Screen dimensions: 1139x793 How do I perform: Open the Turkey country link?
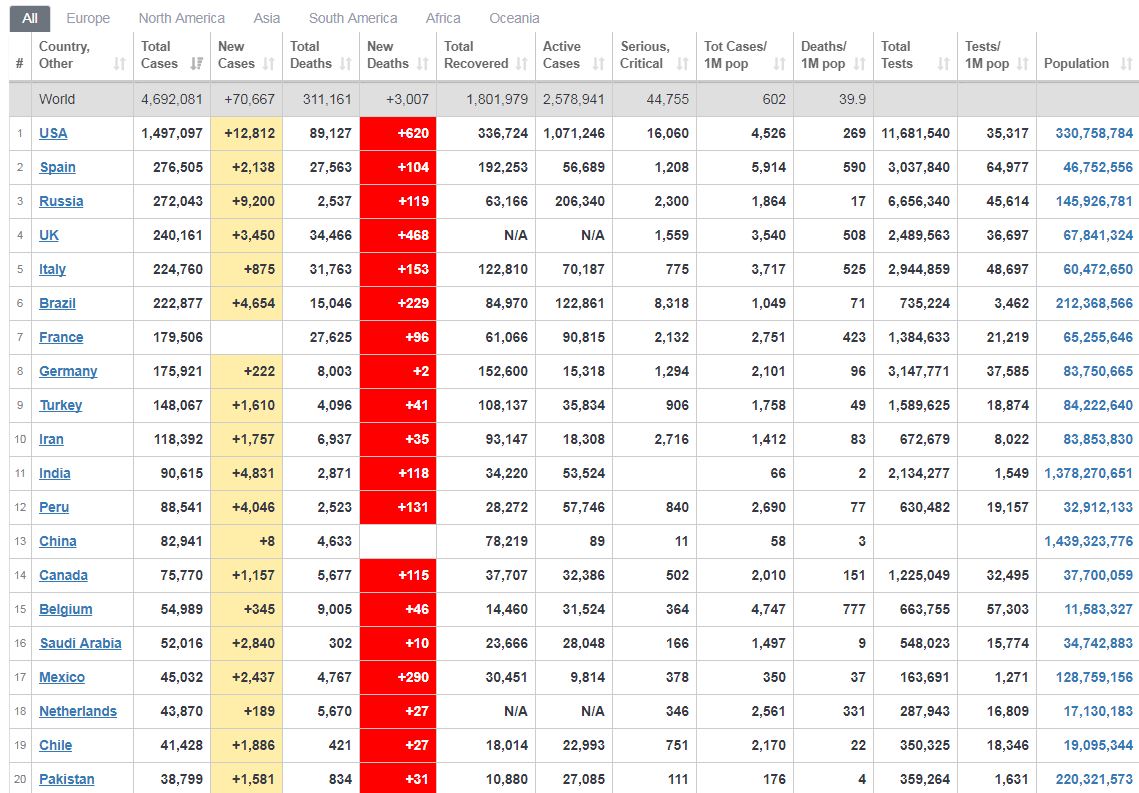pyautogui.click(x=61, y=405)
